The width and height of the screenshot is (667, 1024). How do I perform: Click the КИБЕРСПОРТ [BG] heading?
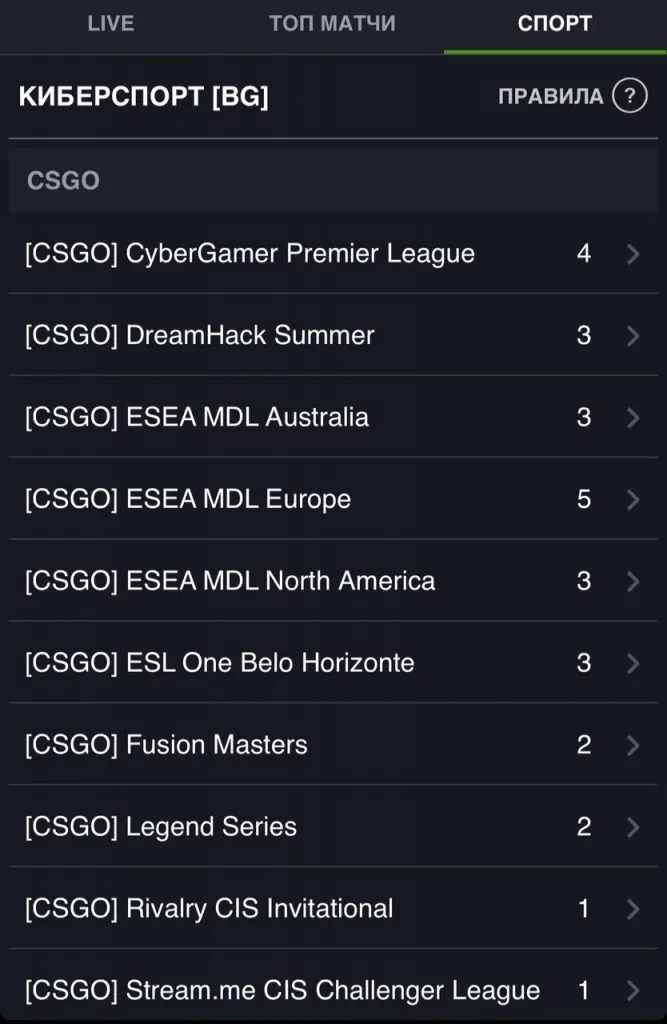pos(144,97)
